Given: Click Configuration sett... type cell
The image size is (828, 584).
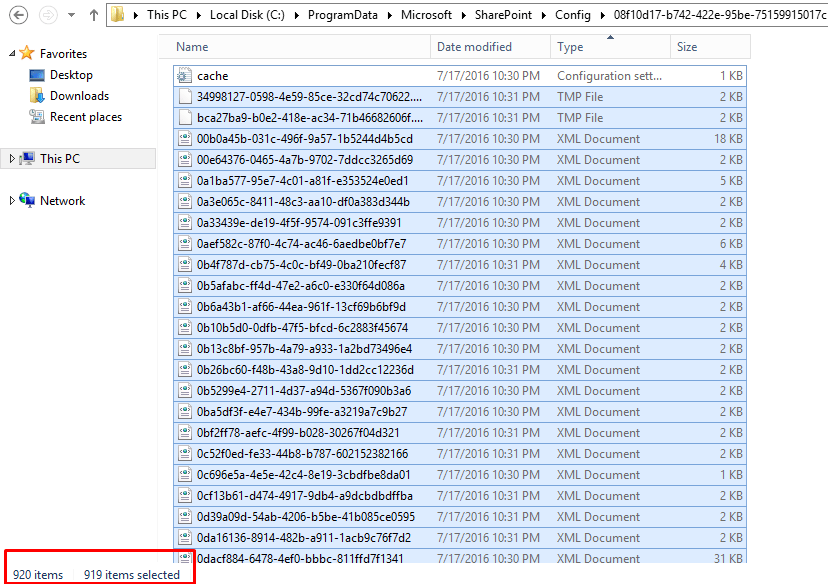Looking at the screenshot, I should tap(609, 76).
